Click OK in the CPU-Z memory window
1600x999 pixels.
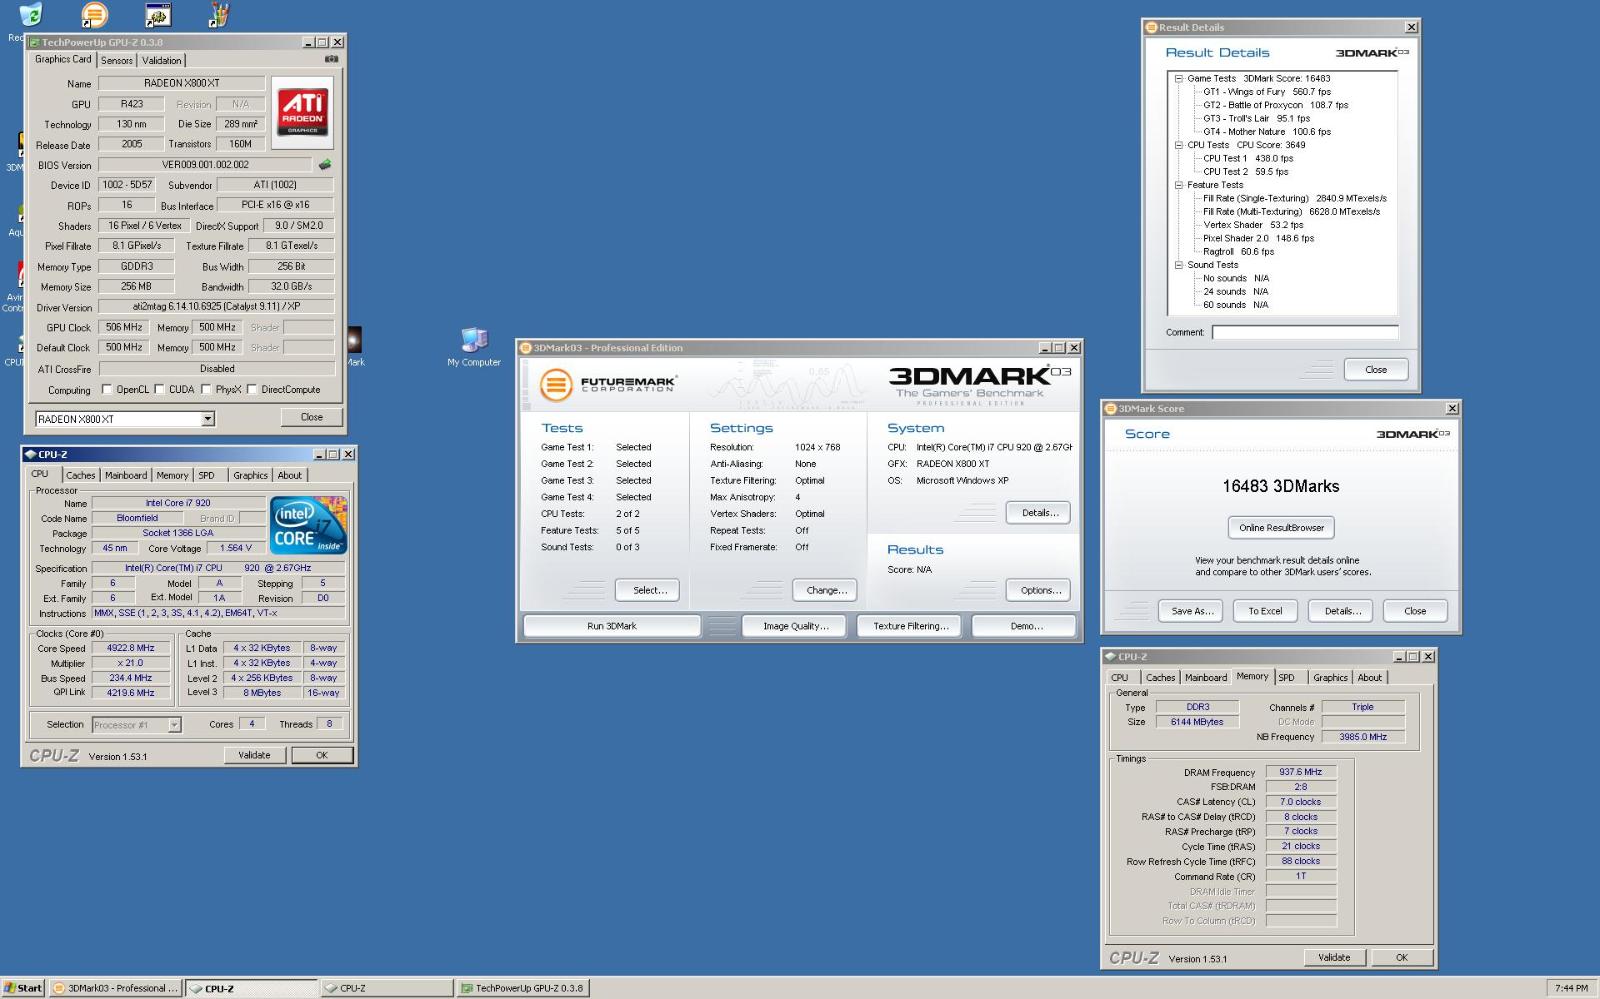1401,957
